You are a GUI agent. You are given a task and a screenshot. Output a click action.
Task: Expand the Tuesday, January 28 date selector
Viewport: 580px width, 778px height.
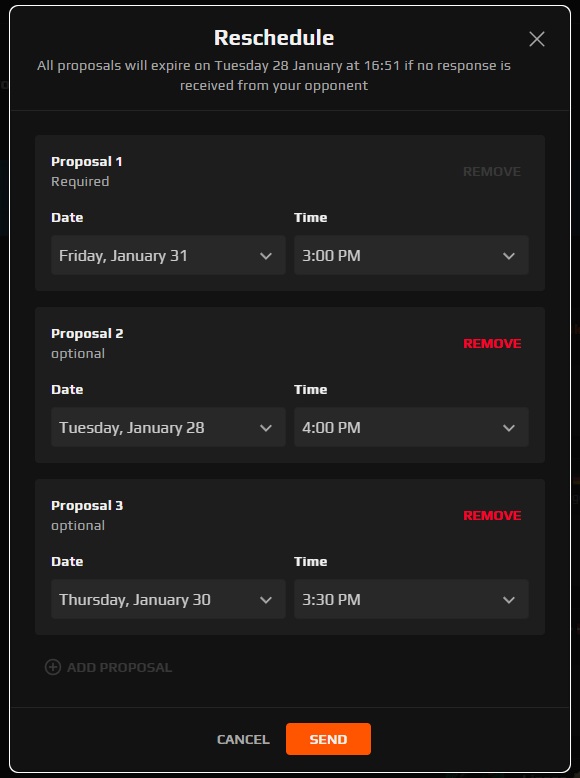pos(168,427)
